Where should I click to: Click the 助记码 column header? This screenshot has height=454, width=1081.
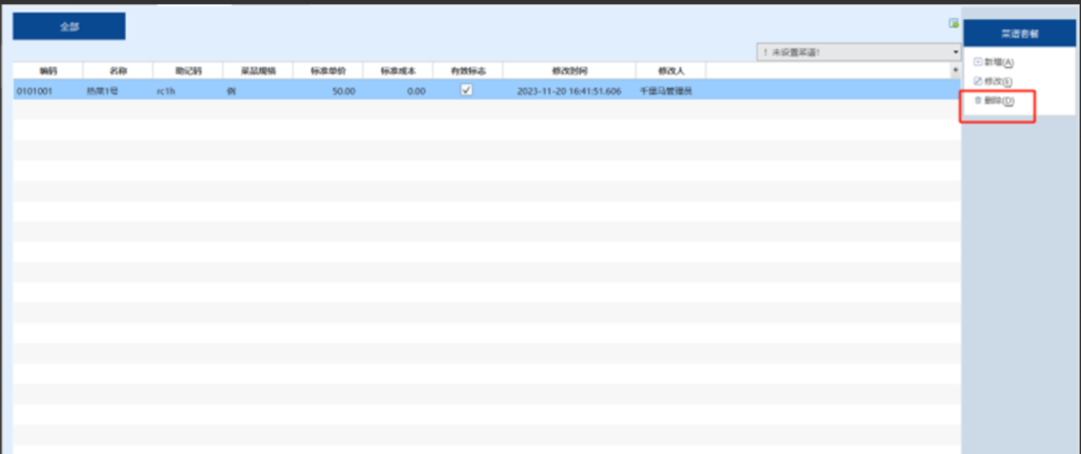point(188,71)
